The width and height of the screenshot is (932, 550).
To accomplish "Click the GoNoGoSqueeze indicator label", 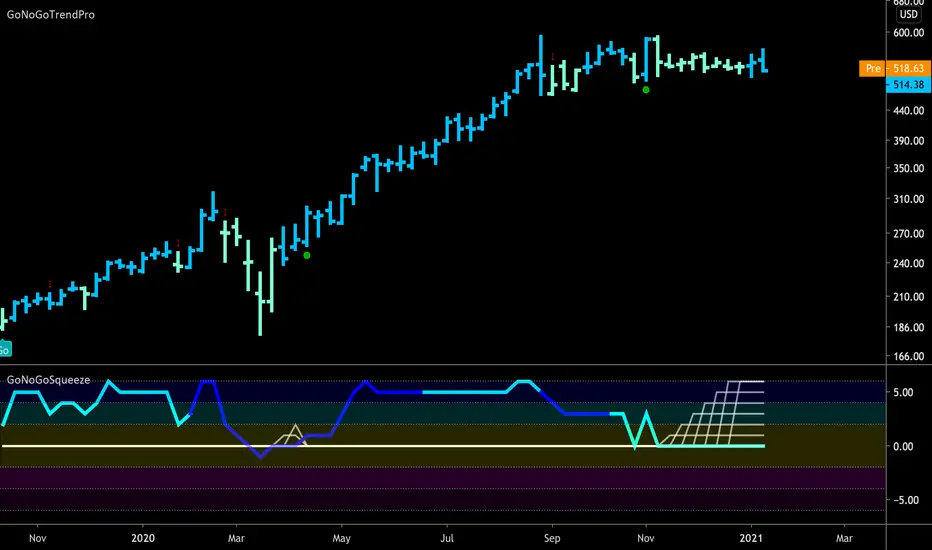I will (48, 380).
